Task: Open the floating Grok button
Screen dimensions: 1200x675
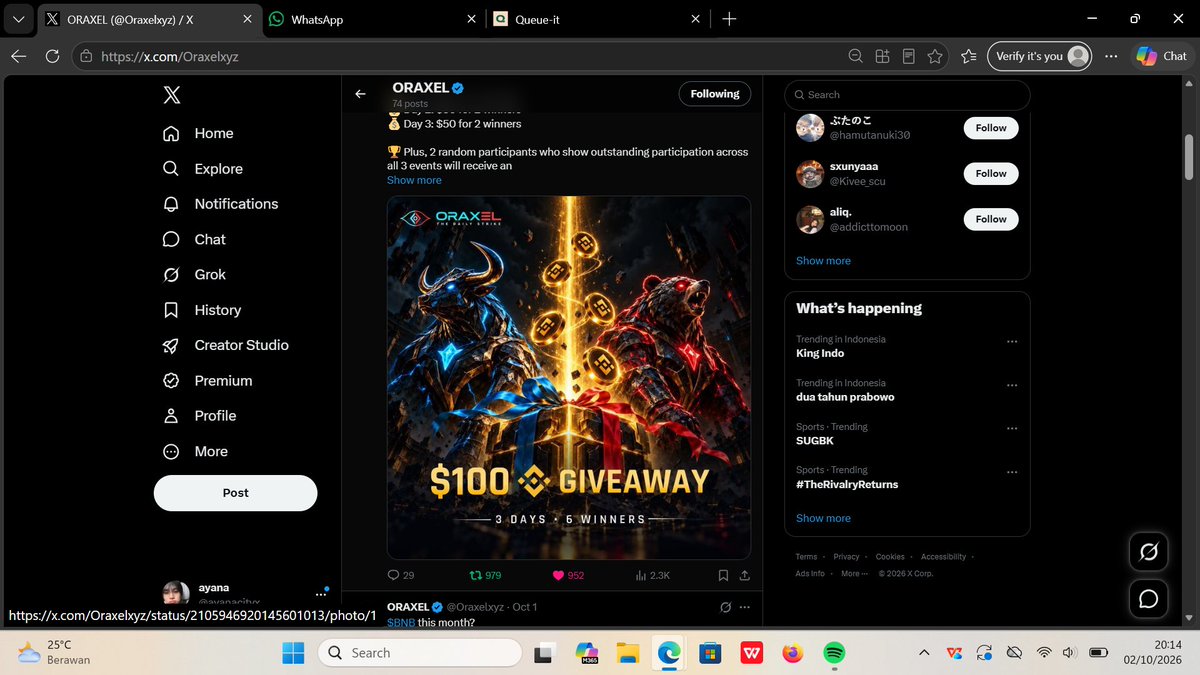Action: (1148, 551)
